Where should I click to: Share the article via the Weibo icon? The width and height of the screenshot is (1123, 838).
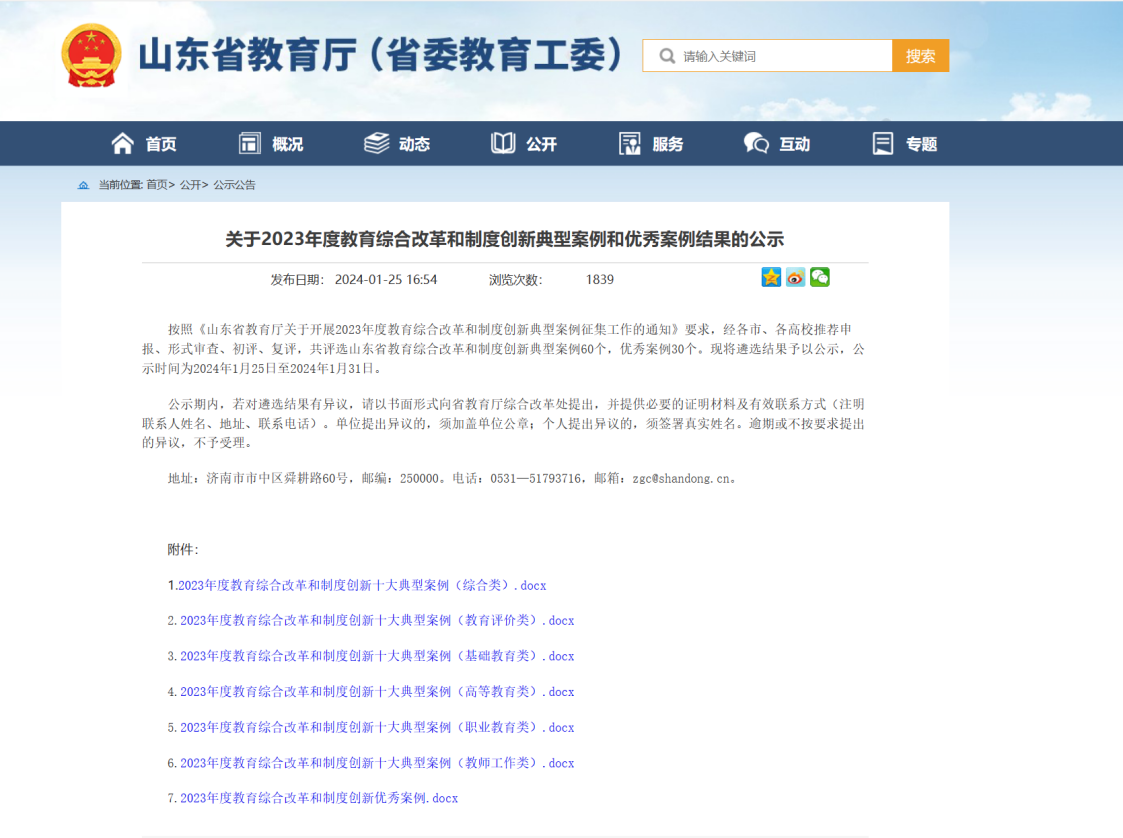coord(795,277)
